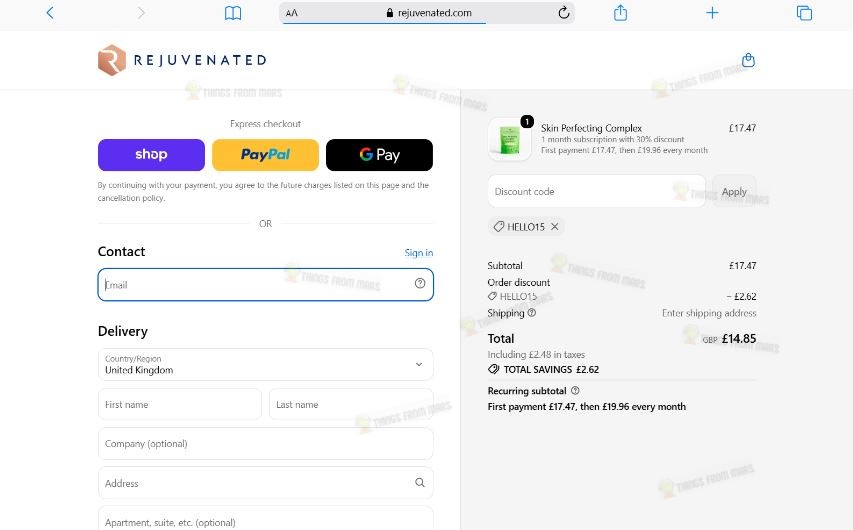The height and width of the screenshot is (530, 853).
Task: Click the Skin Perfecting Complex title
Action: tap(591, 128)
